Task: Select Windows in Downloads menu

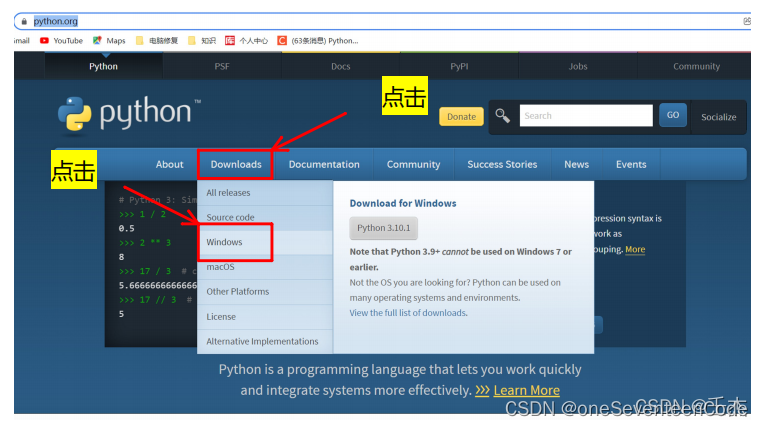Action: 265,242
